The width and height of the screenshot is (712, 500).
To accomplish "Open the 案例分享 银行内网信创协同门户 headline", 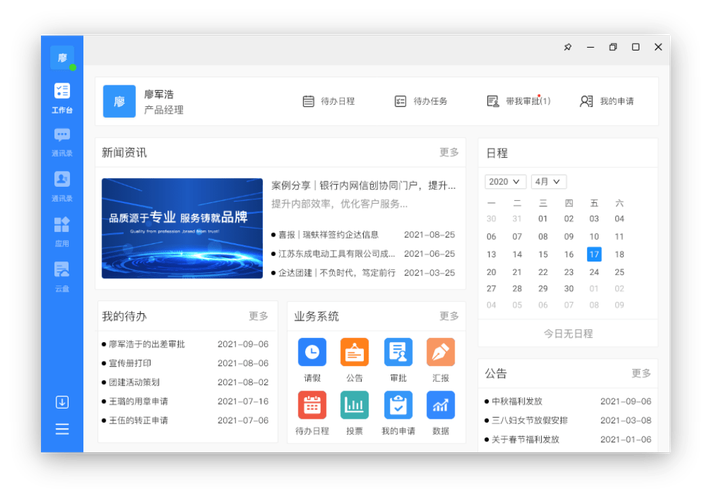I will pos(363,185).
